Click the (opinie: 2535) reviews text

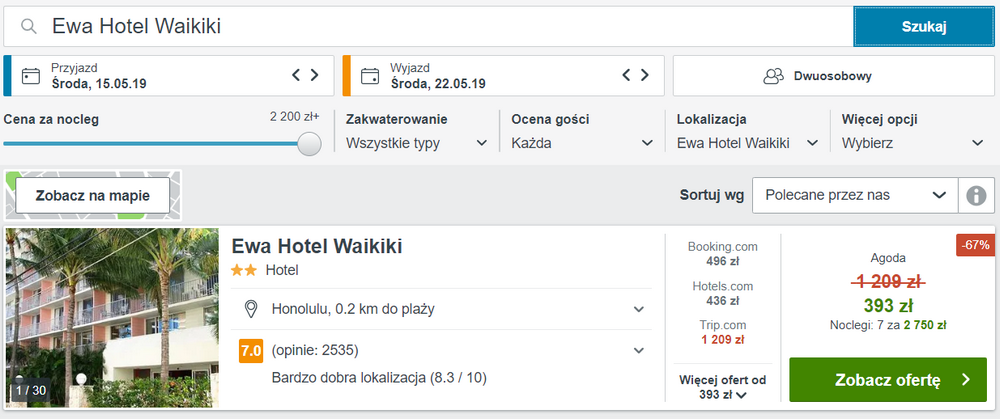(x=315, y=350)
